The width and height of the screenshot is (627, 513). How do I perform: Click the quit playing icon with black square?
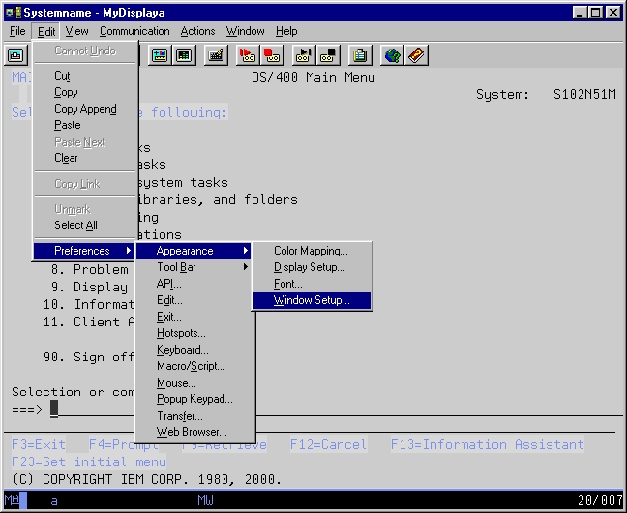(328, 55)
